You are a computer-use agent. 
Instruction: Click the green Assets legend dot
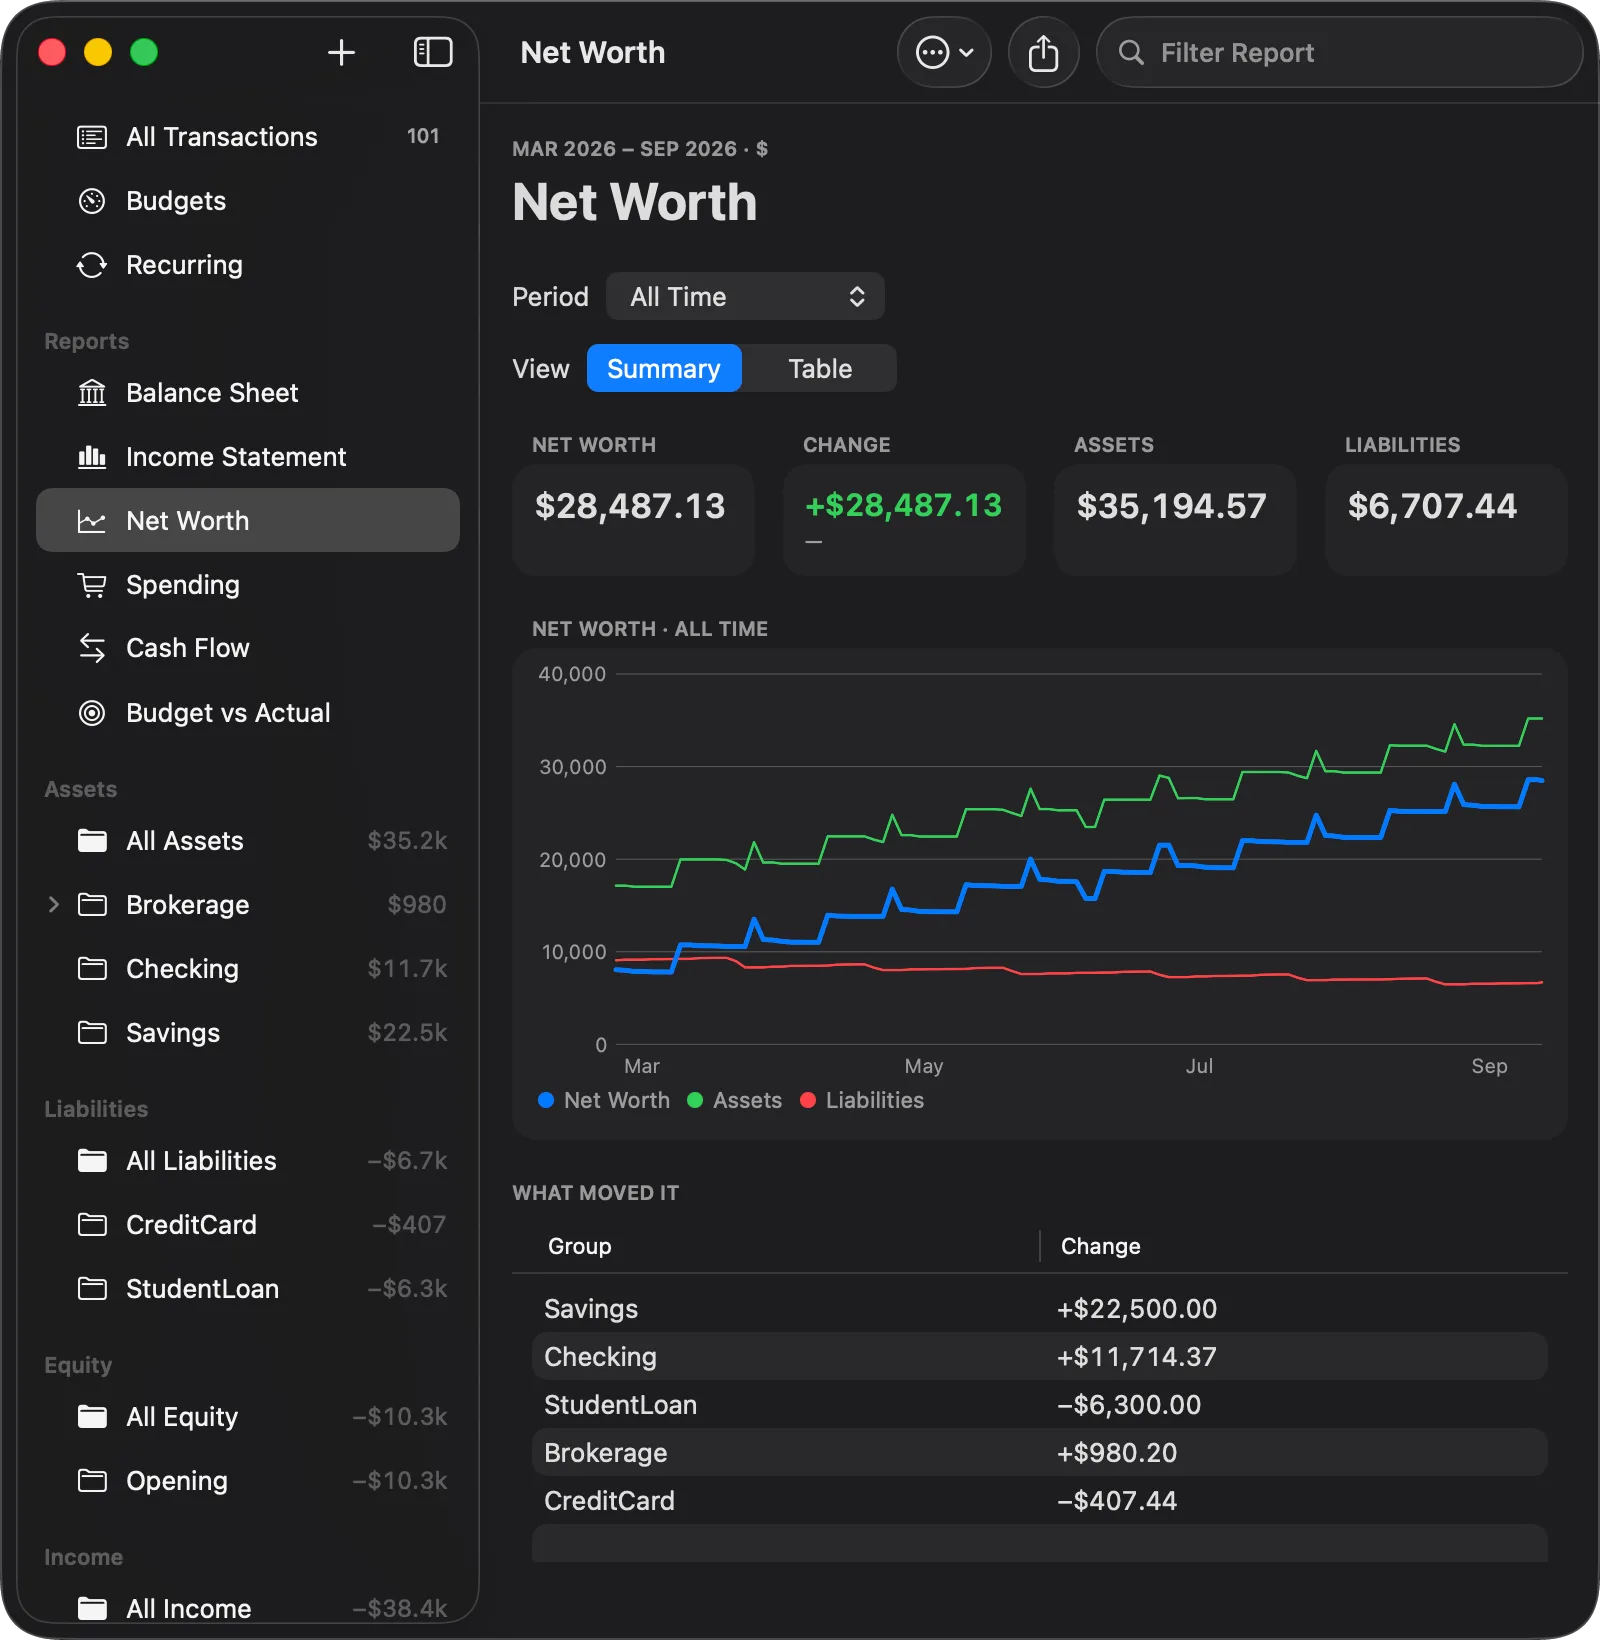tap(695, 1100)
